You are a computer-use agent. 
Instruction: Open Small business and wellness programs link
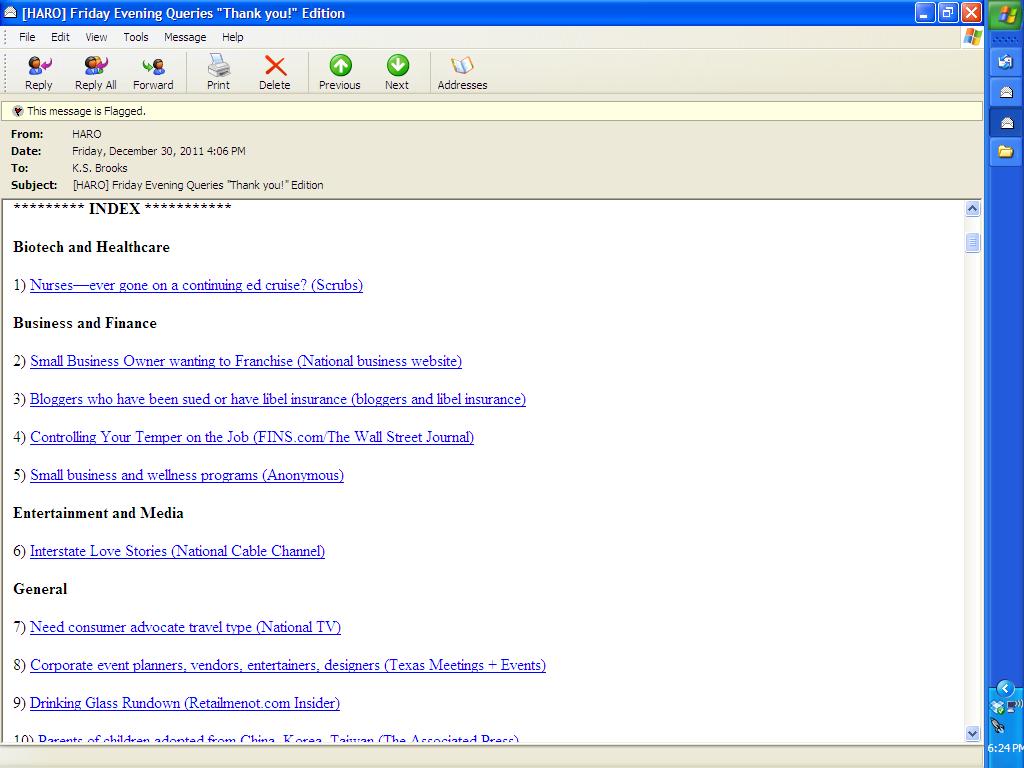(187, 475)
